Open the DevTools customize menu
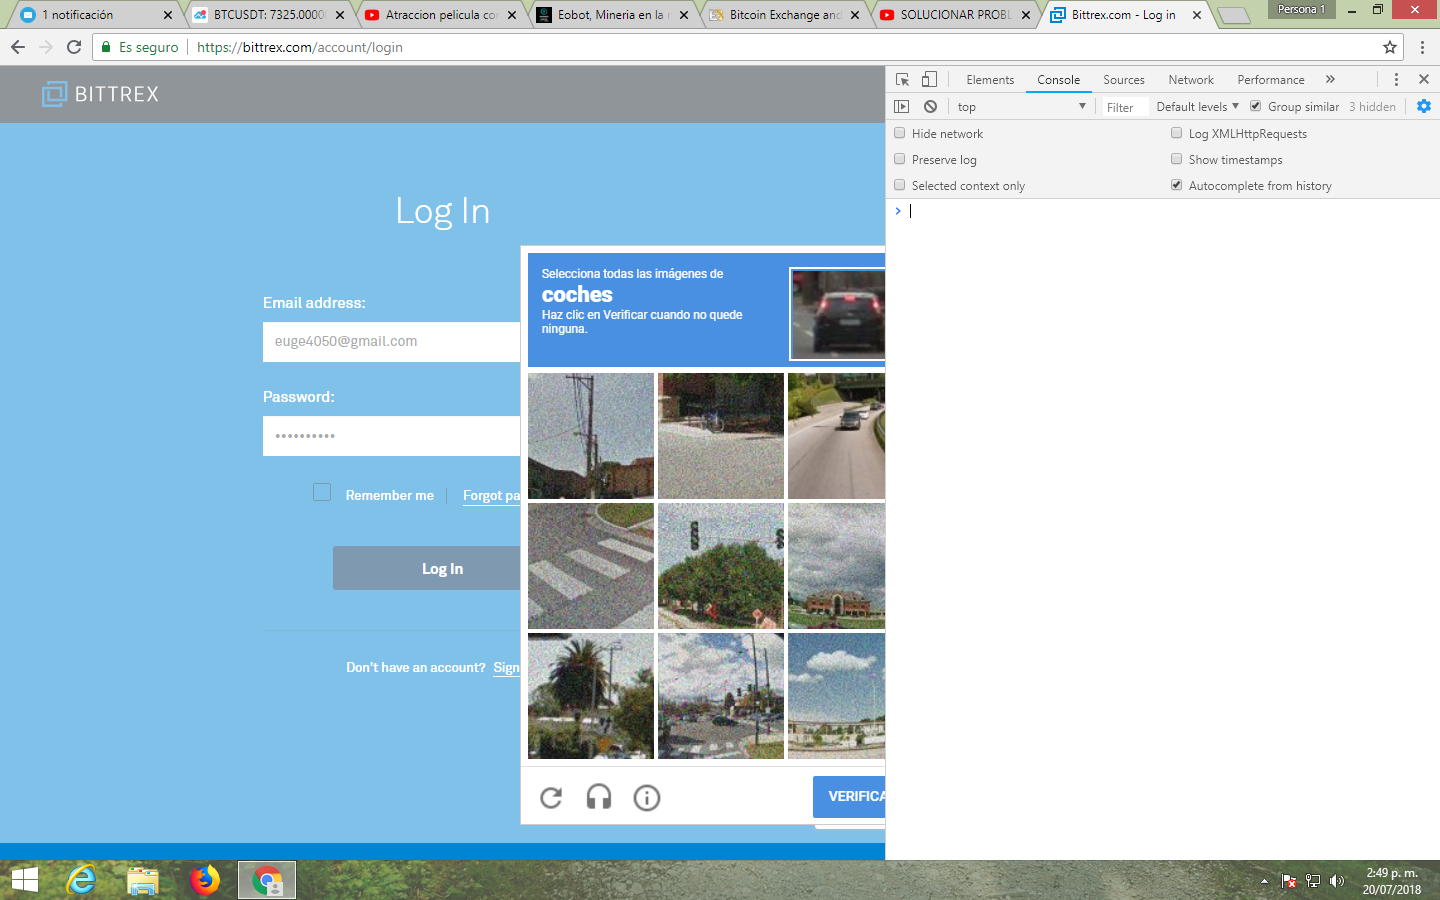This screenshot has width=1440, height=900. pyautogui.click(x=1396, y=79)
